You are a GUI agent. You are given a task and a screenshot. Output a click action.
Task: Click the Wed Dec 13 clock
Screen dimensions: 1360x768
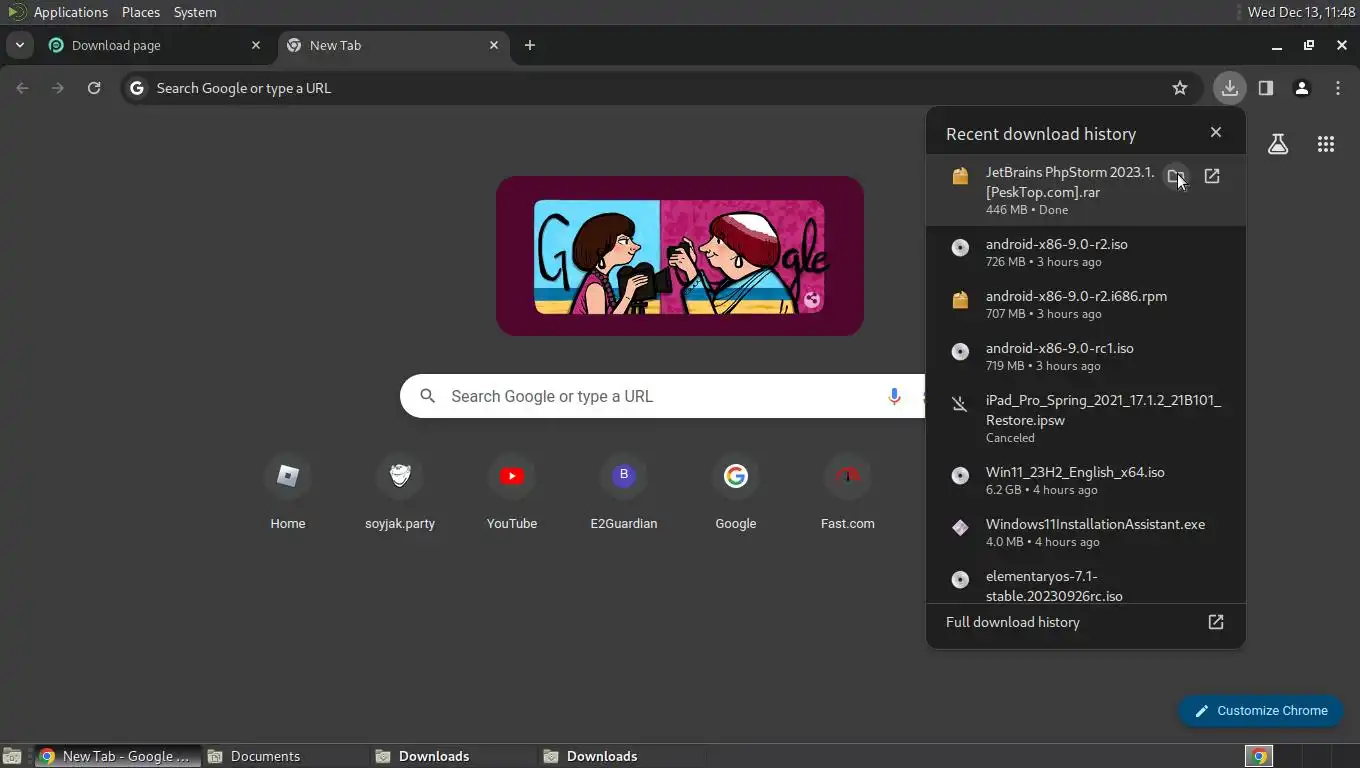pos(1301,12)
